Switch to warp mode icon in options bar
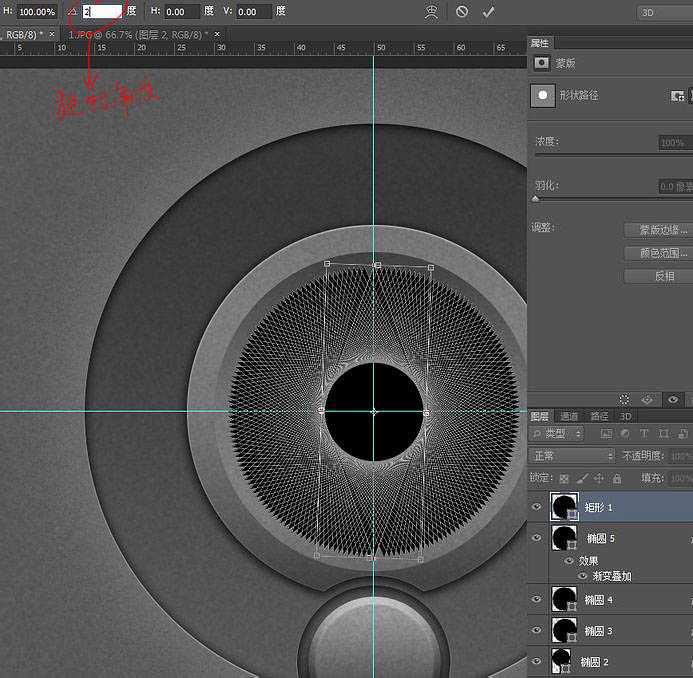693x678 pixels. [431, 12]
